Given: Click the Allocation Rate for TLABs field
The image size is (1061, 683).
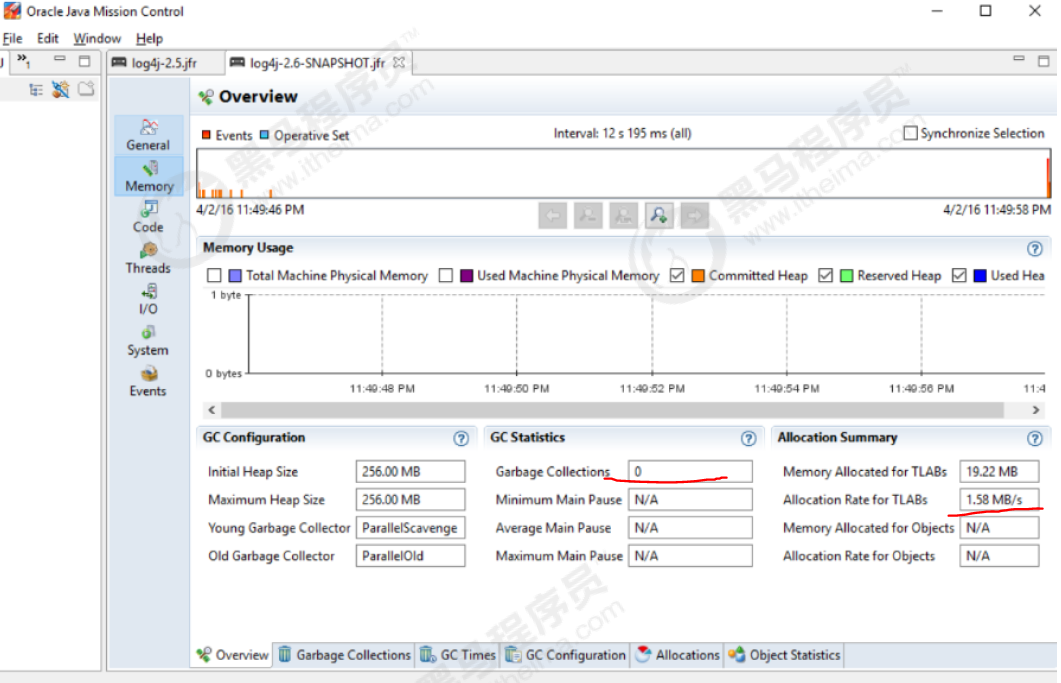Looking at the screenshot, I should pyautogui.click(x=999, y=500).
